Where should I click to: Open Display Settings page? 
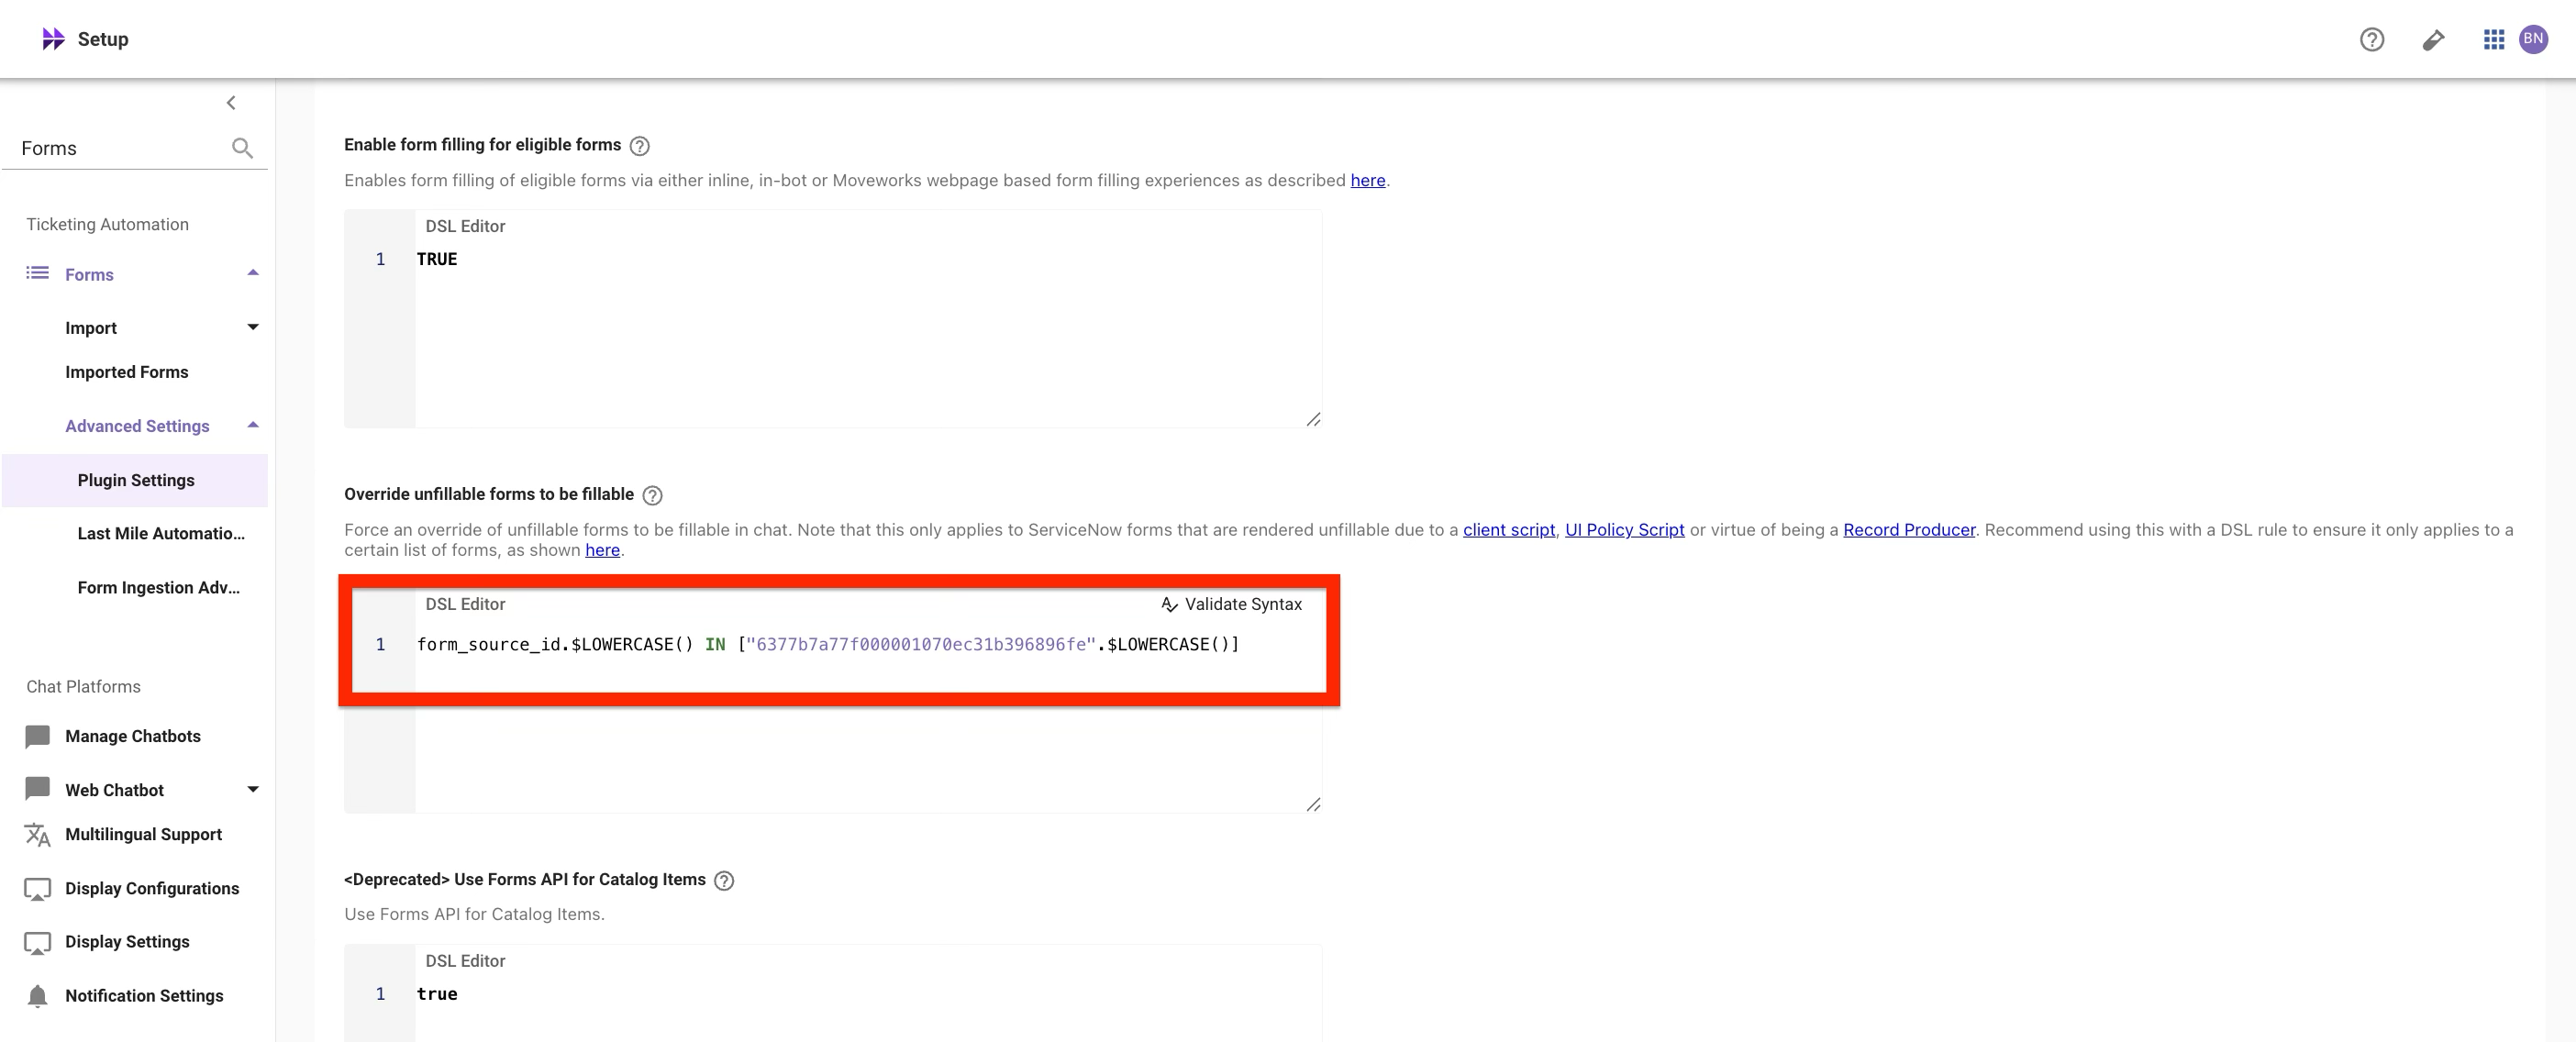click(x=127, y=942)
